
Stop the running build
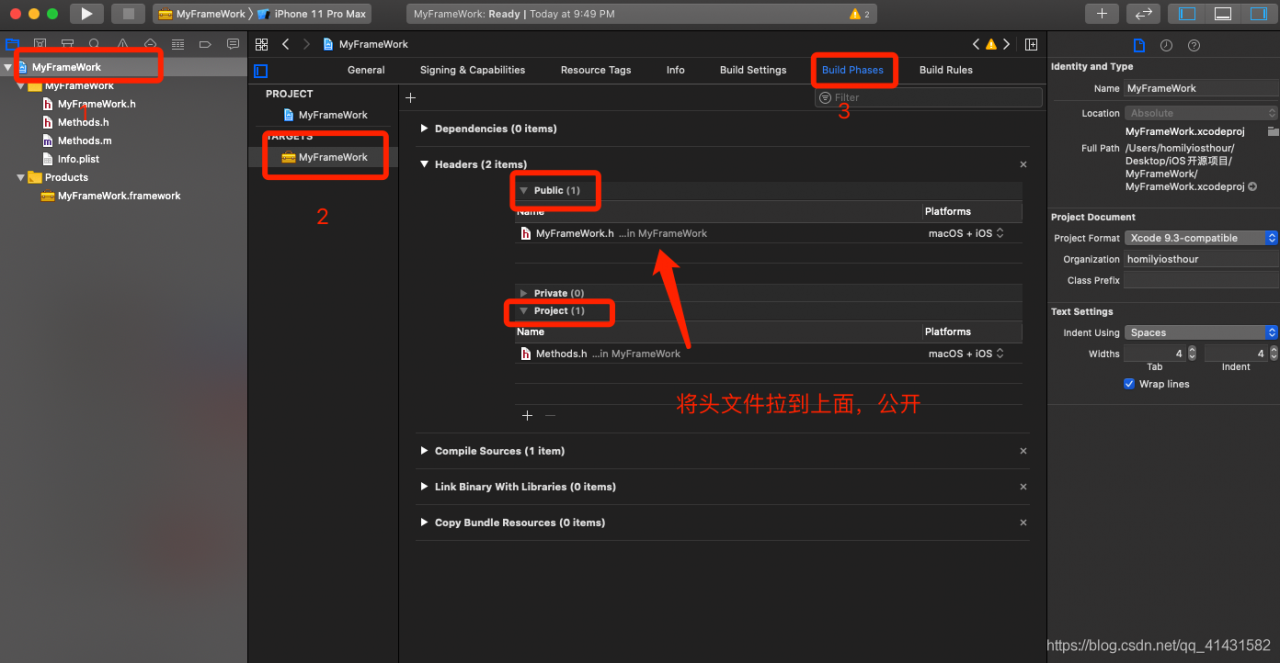click(x=128, y=14)
